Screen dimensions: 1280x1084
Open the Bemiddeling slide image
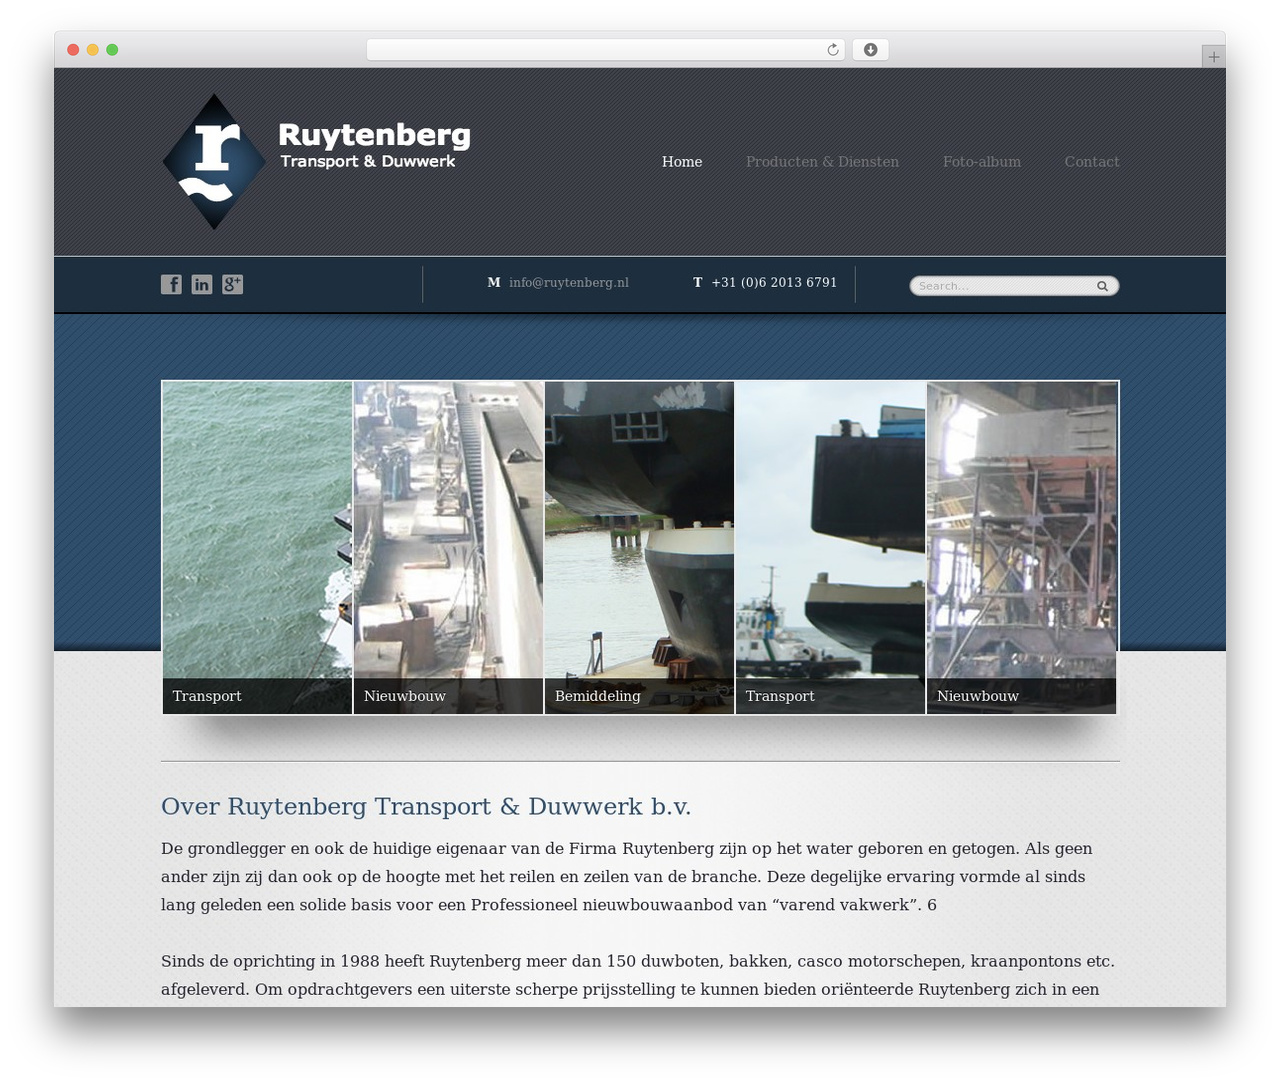point(639,547)
